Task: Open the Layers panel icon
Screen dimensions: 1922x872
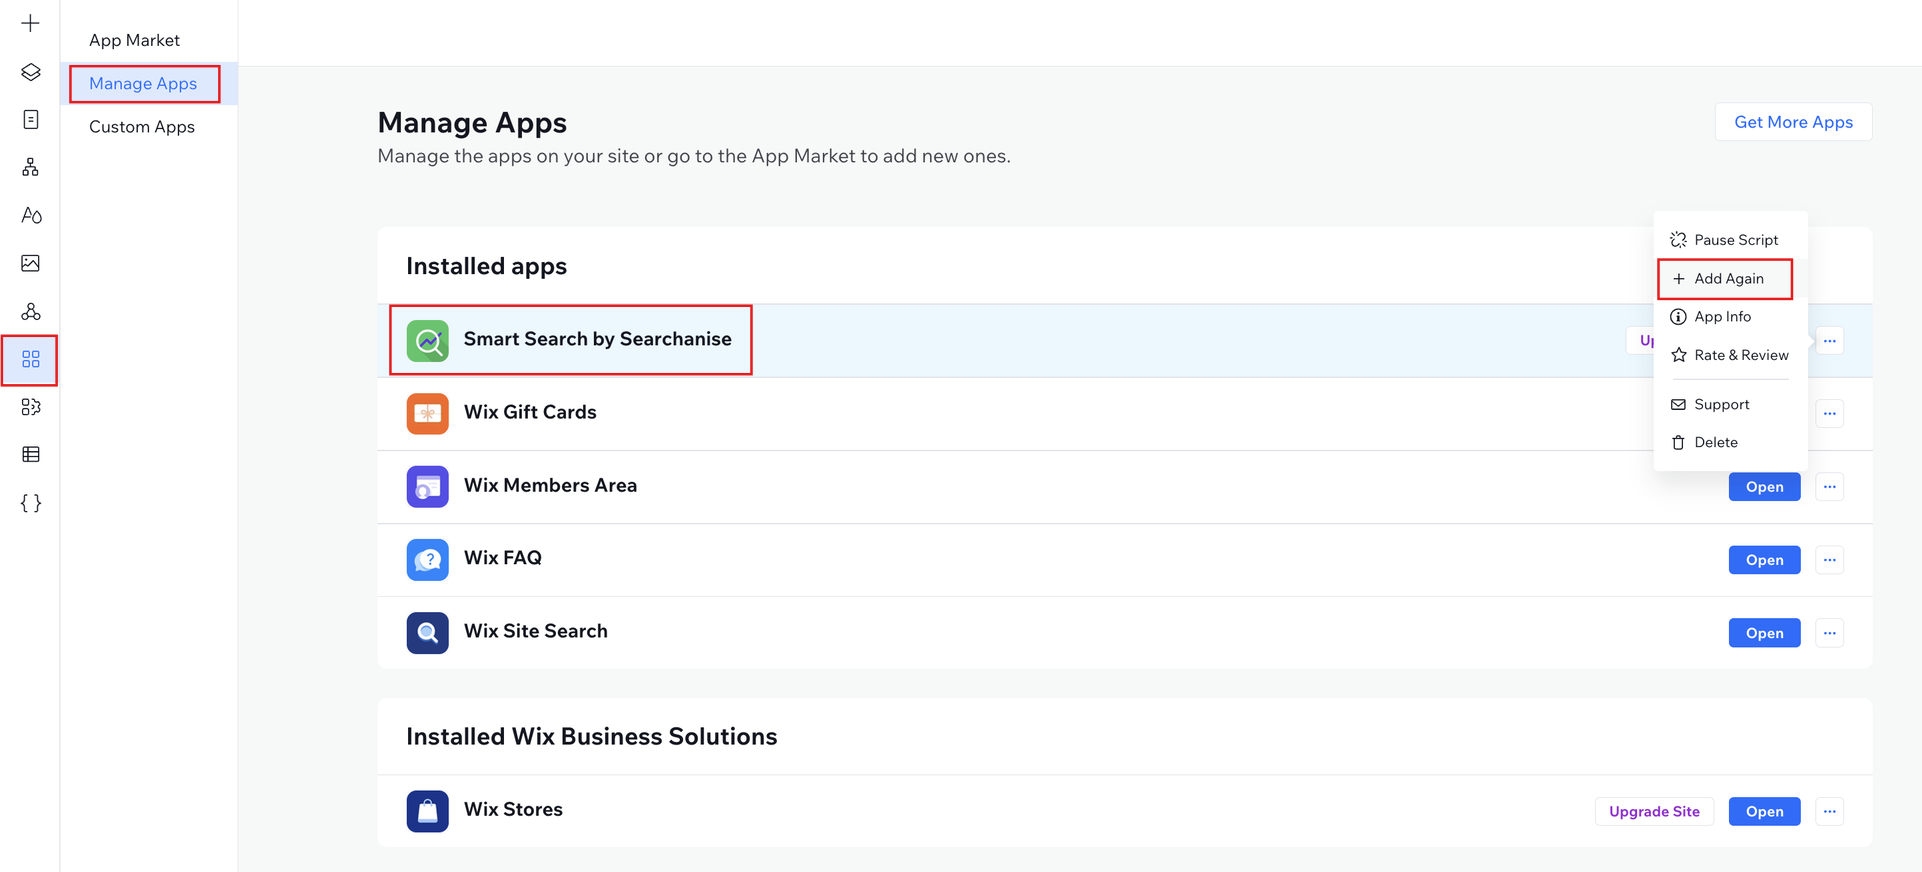Action: coord(30,72)
